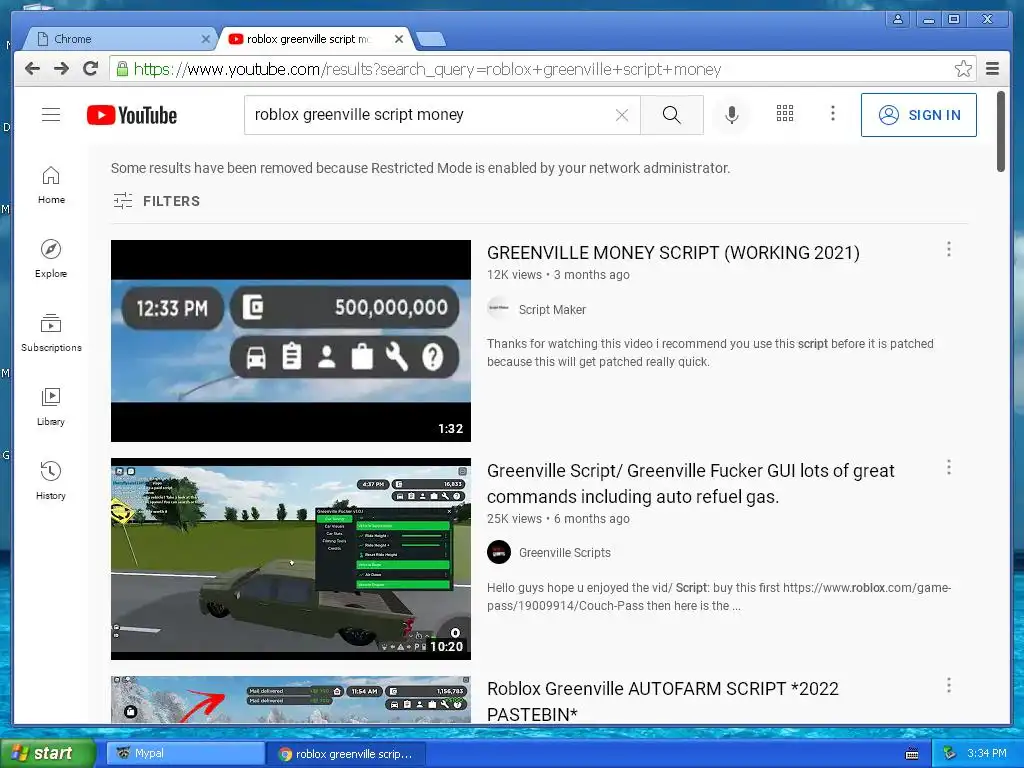
Task: Open options for AUTOFARM SCRIPT video
Action: point(949,686)
